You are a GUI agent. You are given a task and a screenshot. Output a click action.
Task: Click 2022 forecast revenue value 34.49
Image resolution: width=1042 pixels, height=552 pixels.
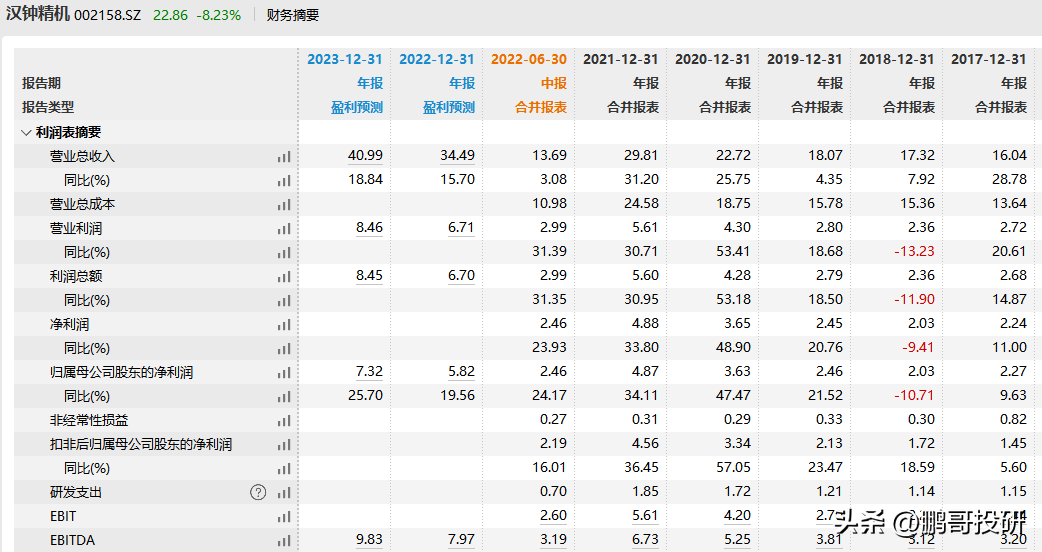click(457, 155)
